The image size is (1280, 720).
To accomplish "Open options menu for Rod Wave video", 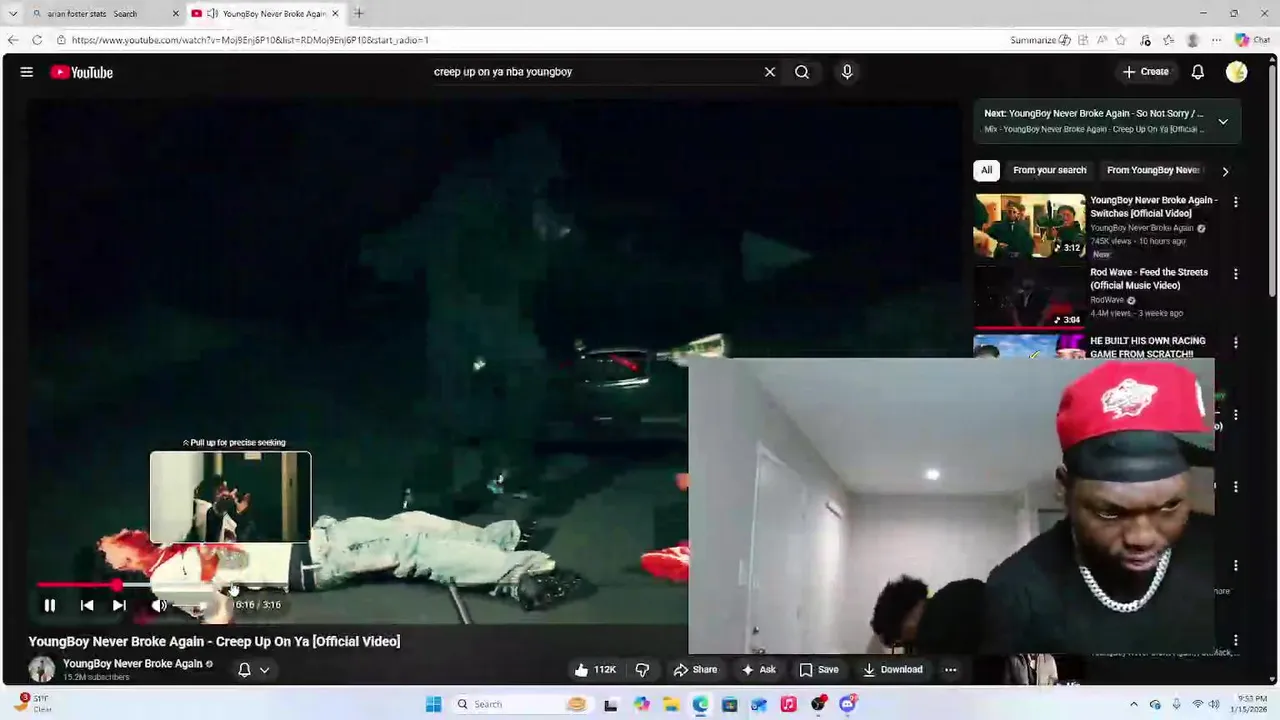I will pyautogui.click(x=1236, y=274).
